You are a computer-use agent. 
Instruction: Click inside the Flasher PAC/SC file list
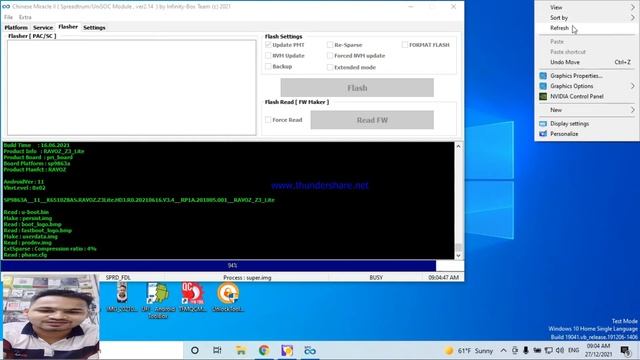click(x=131, y=87)
